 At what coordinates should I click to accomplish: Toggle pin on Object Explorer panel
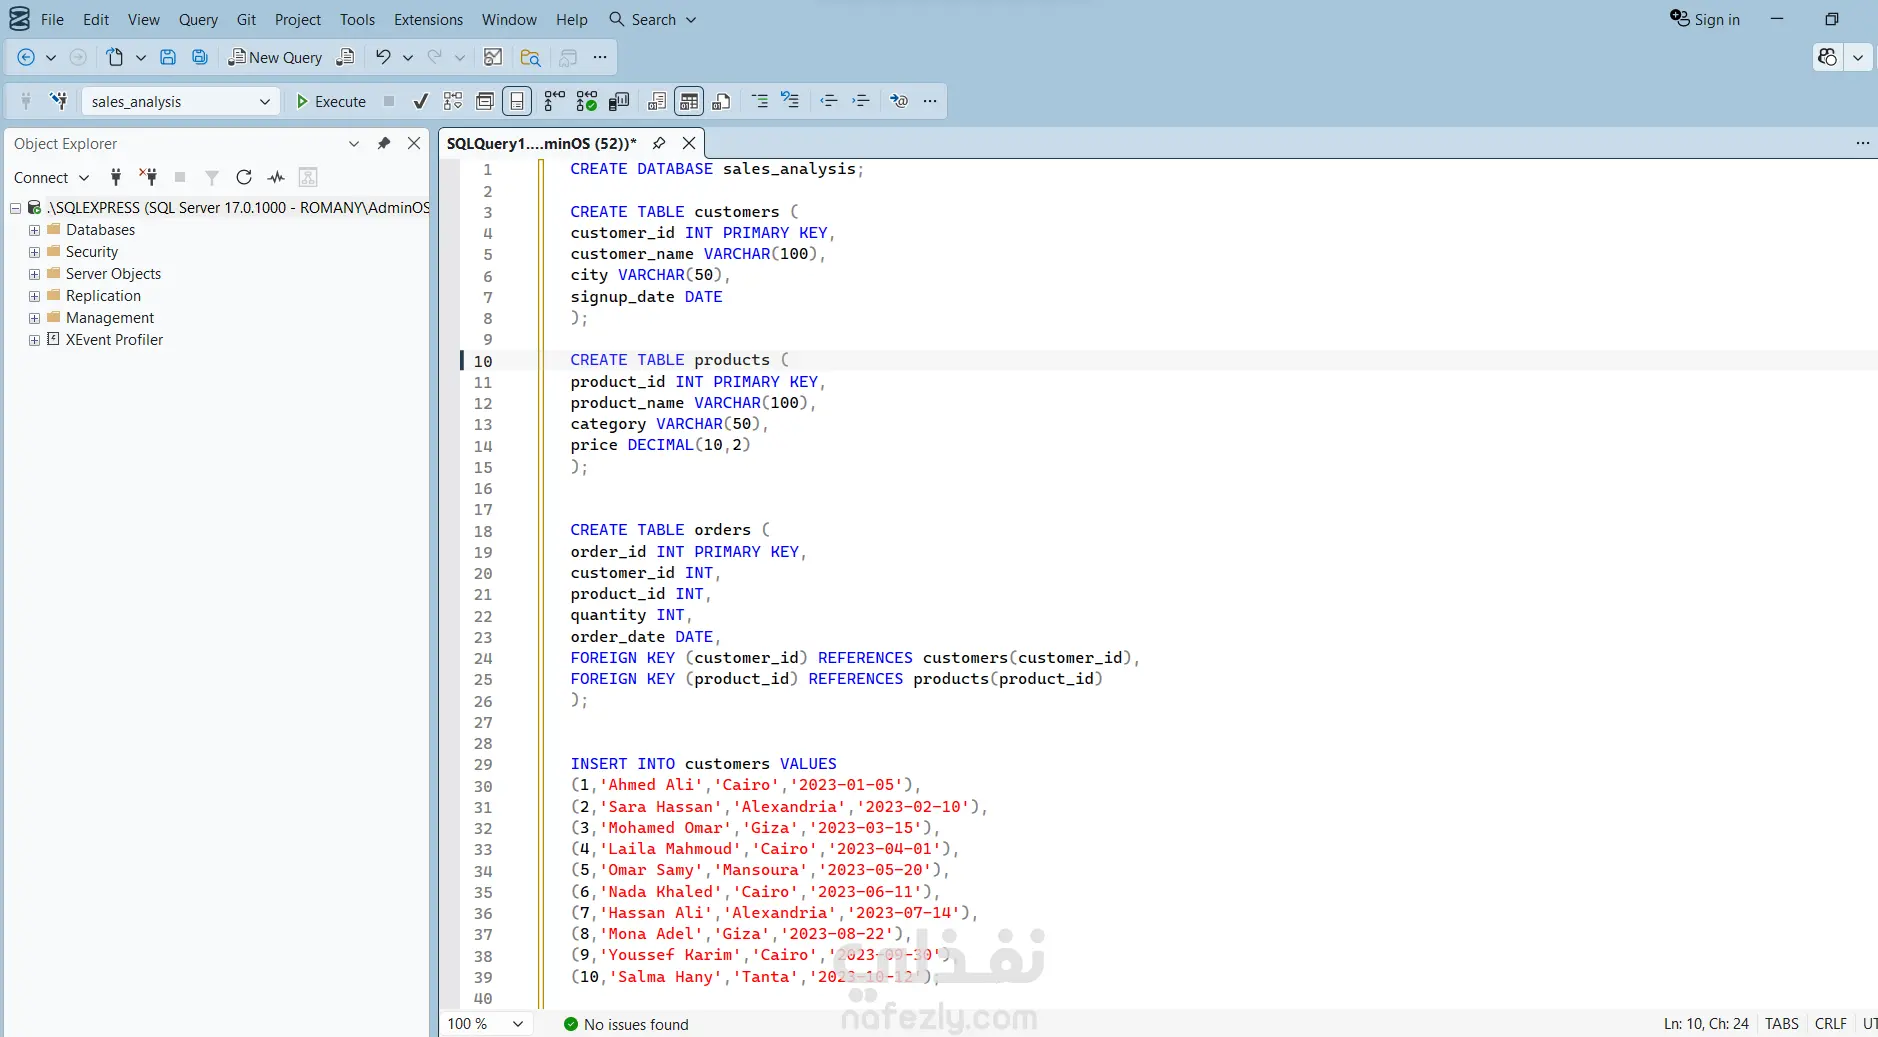384,143
